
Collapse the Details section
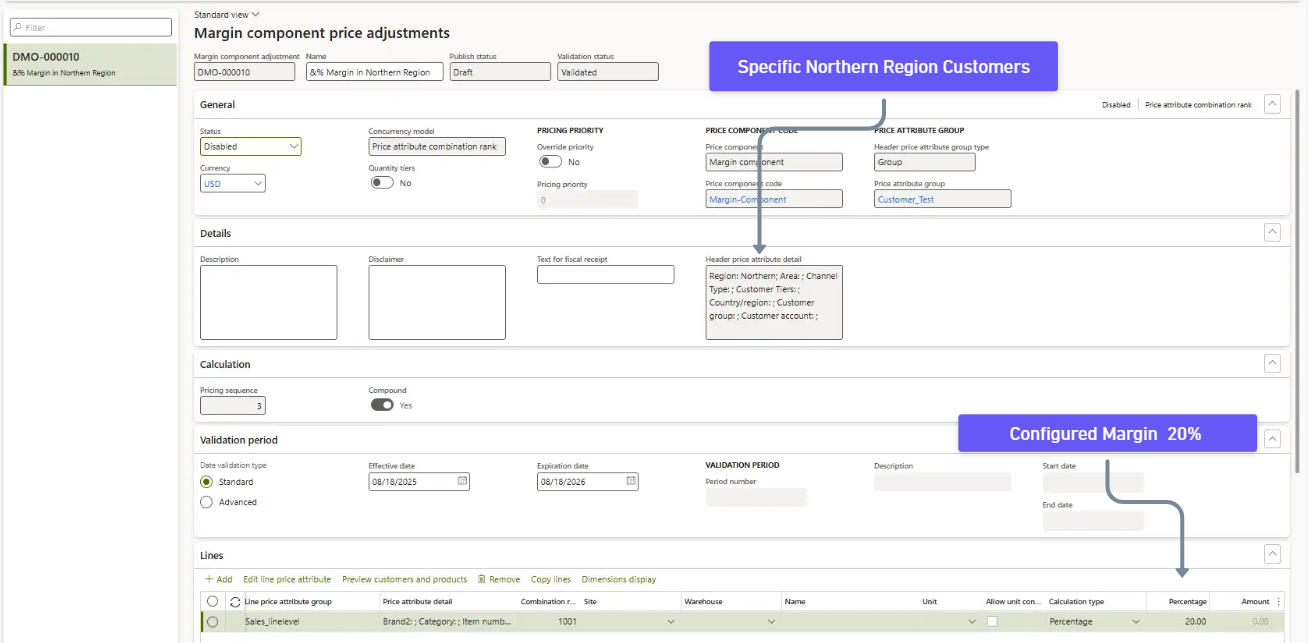1272,232
